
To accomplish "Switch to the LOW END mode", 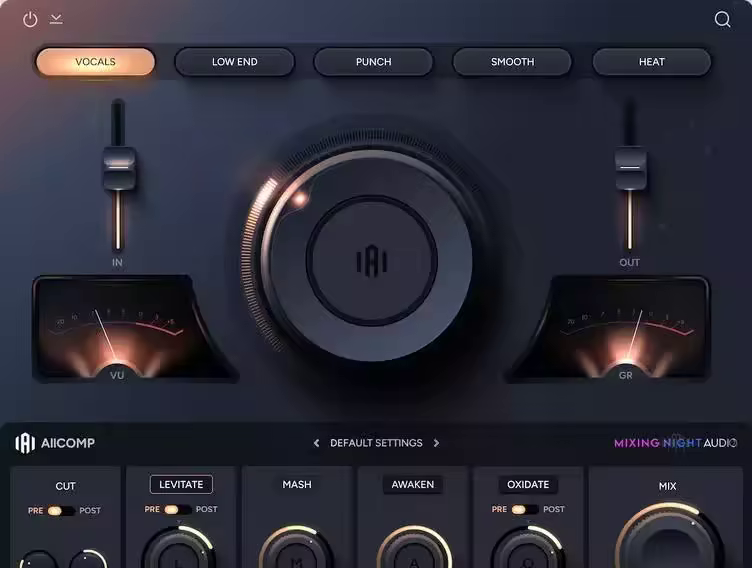I will click(234, 62).
